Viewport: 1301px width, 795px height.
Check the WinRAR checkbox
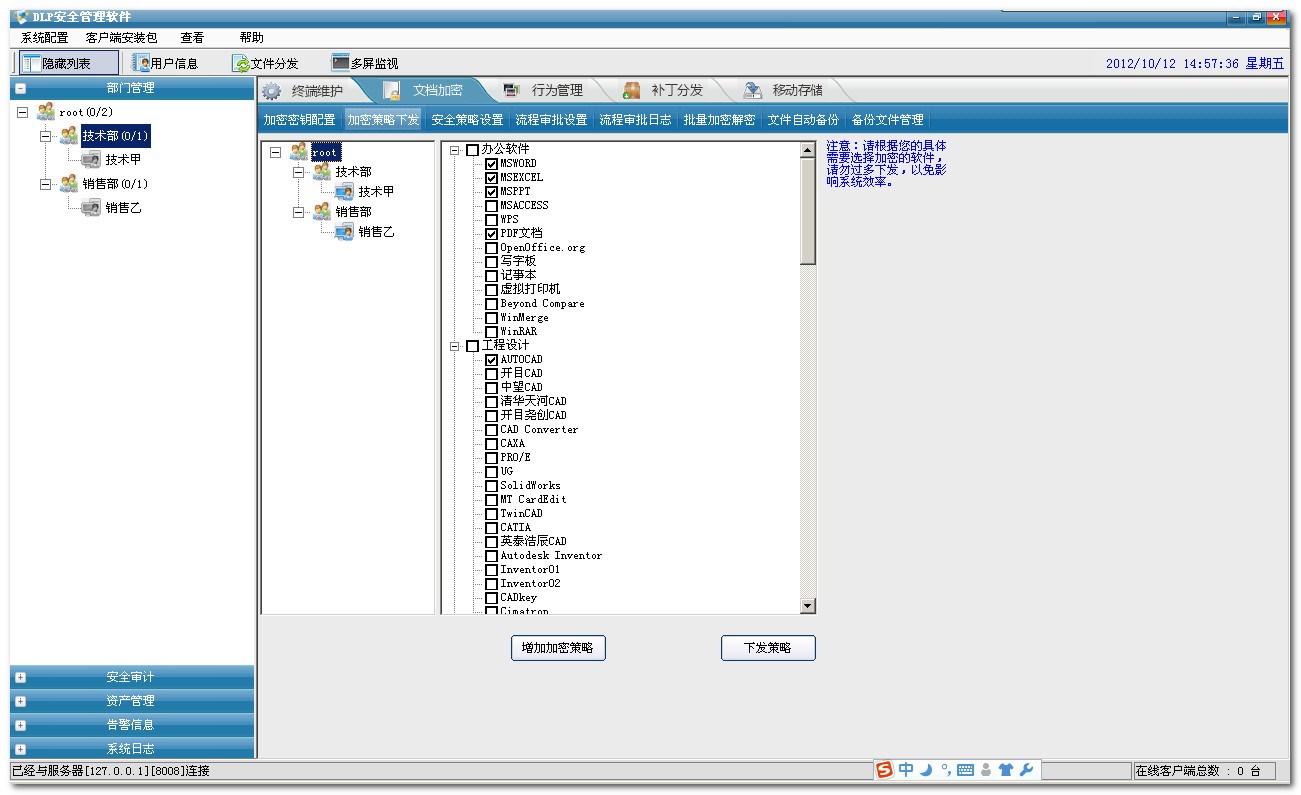491,331
